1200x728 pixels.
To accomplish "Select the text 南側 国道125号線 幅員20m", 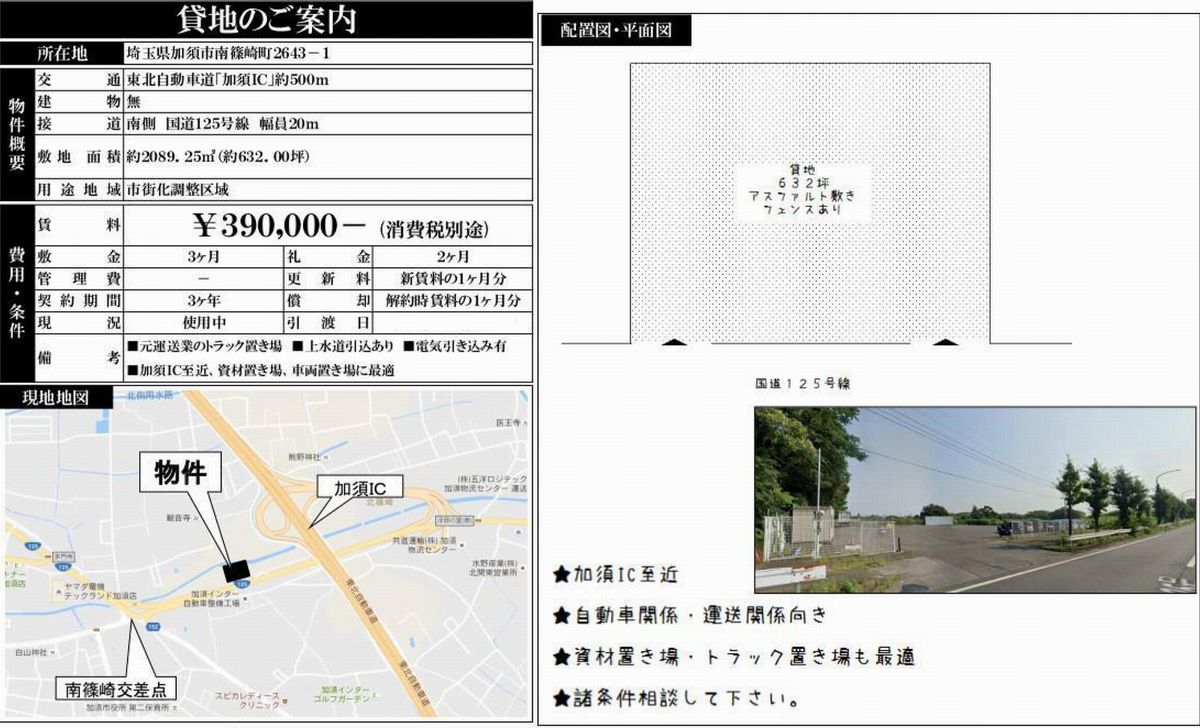I will coord(224,123).
